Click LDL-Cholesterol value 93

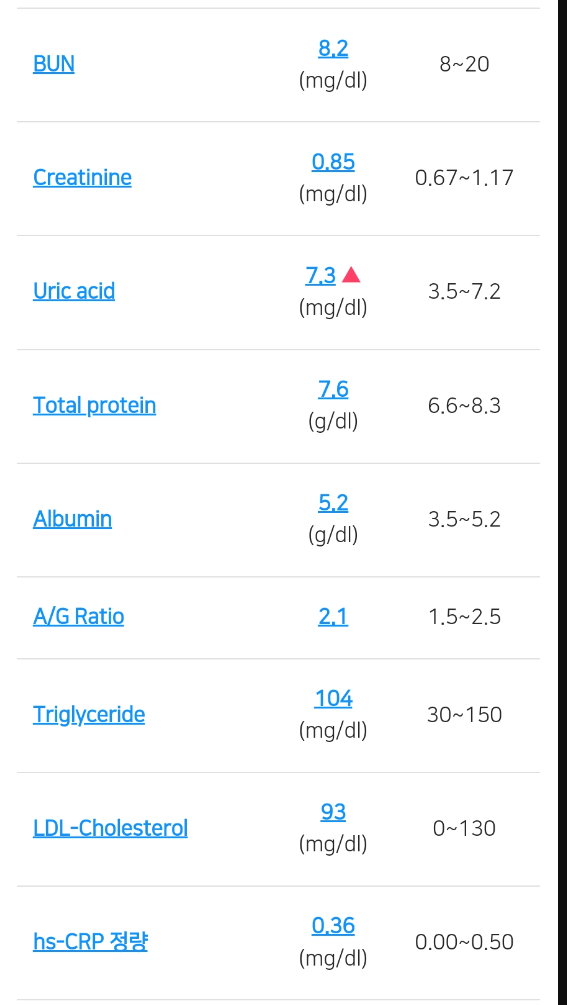click(x=333, y=812)
